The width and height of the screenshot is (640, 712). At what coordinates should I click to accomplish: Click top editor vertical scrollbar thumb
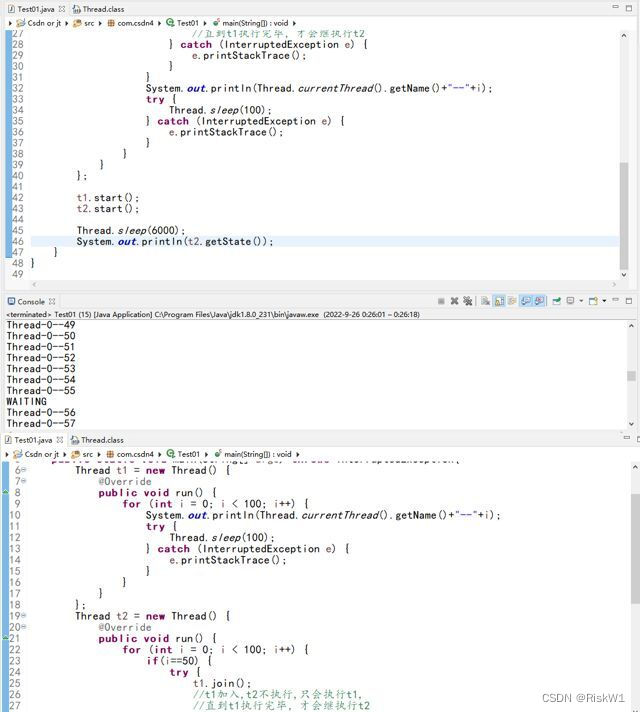(624, 216)
